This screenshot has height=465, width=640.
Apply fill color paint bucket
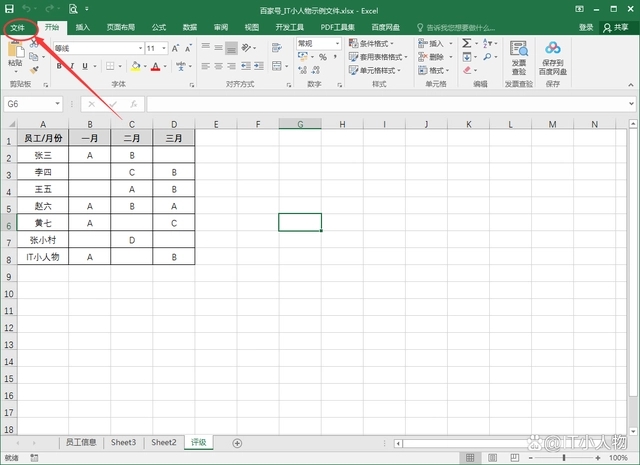[x=136, y=66]
